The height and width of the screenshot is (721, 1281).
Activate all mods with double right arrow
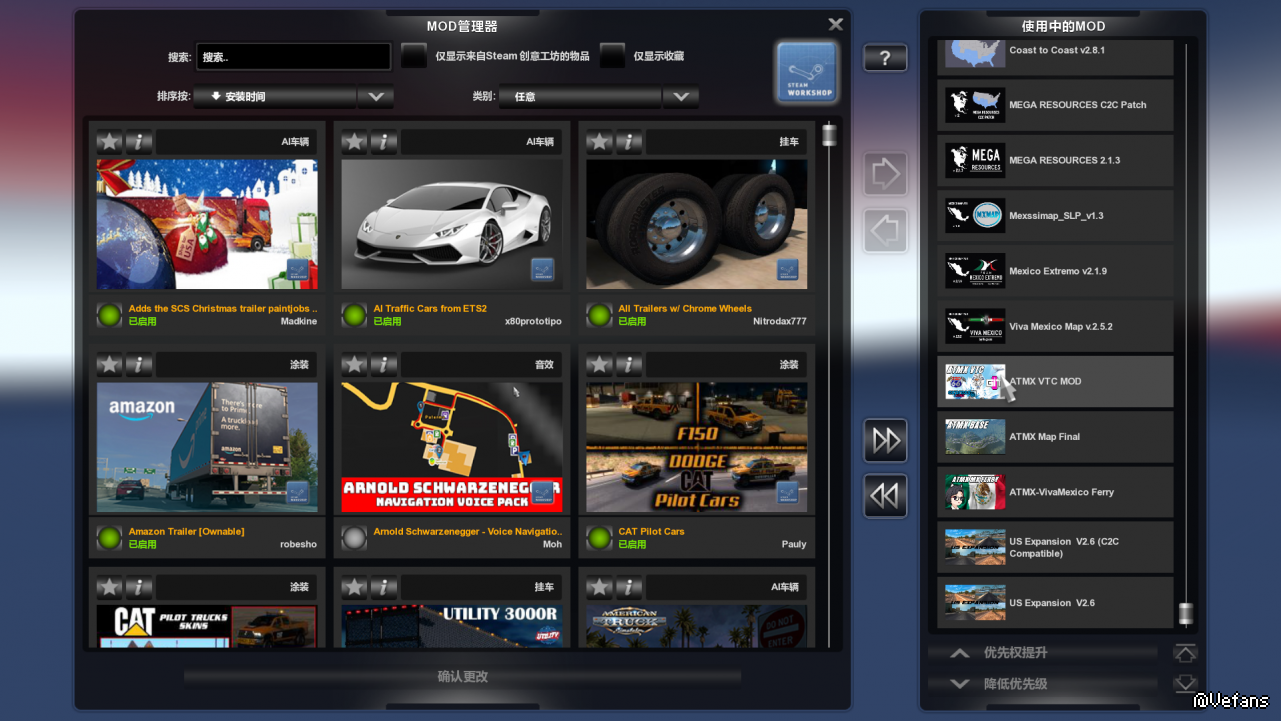click(x=885, y=440)
